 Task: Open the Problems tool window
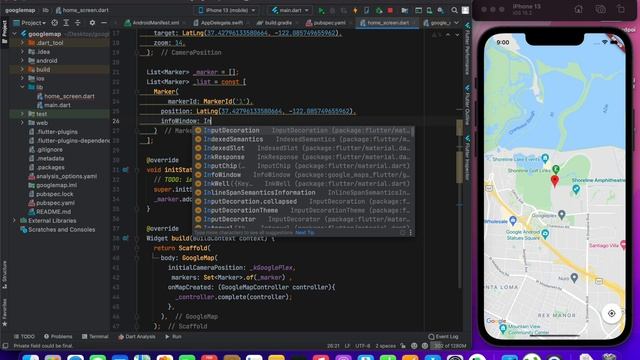tap(58, 337)
